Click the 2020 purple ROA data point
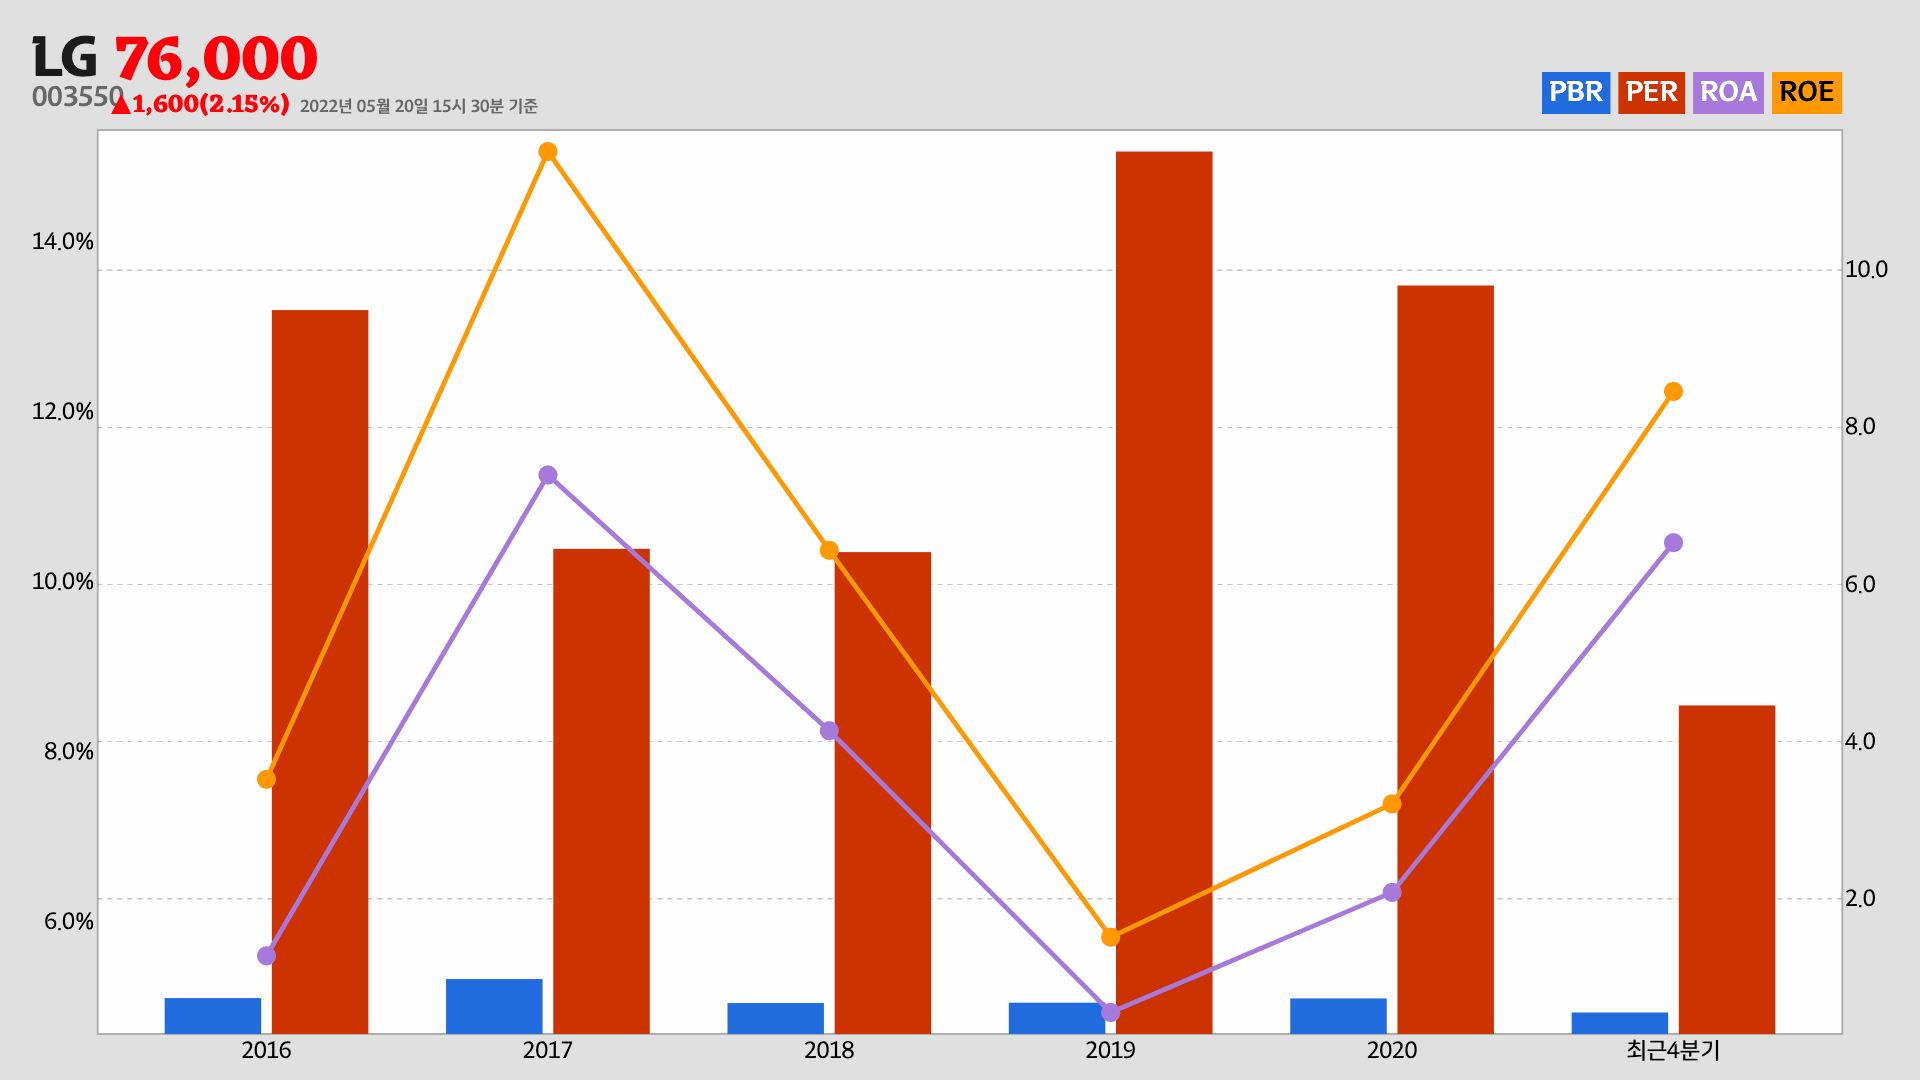Viewport: 1920px width, 1080px height. [1392, 892]
